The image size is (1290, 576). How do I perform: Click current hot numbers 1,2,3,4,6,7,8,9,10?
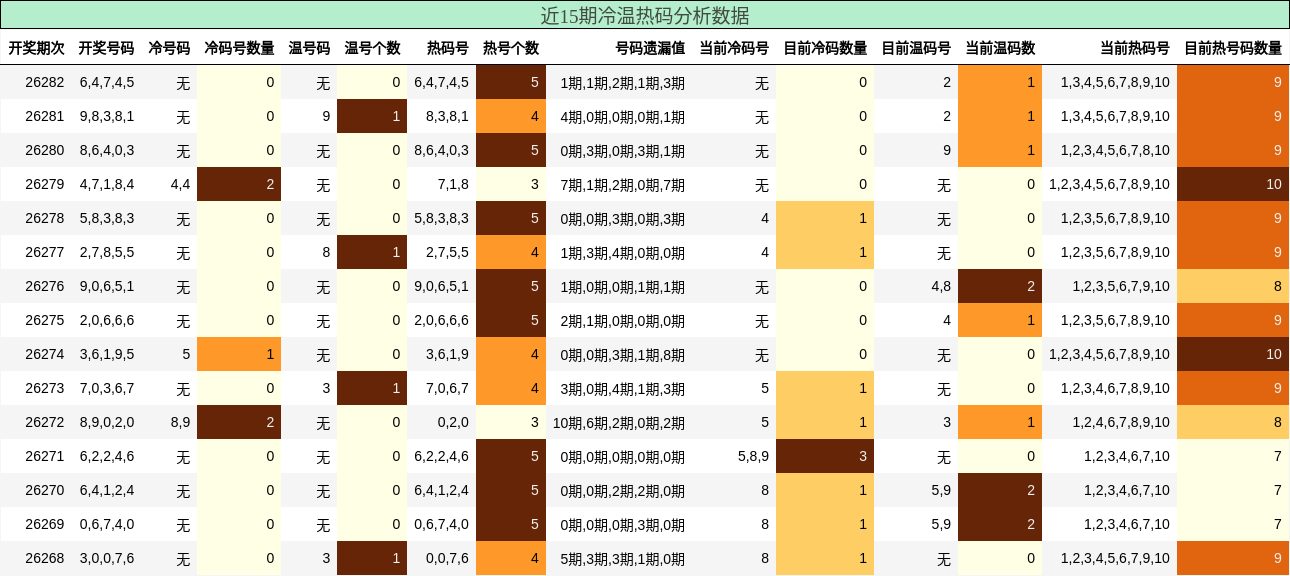pyautogui.click(x=1115, y=388)
